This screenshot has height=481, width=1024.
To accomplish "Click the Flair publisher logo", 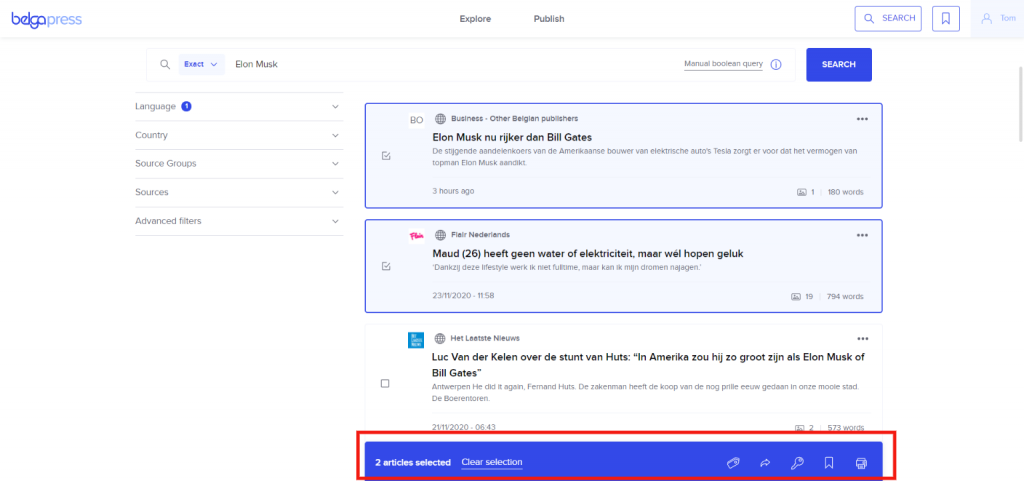I will pos(416,236).
